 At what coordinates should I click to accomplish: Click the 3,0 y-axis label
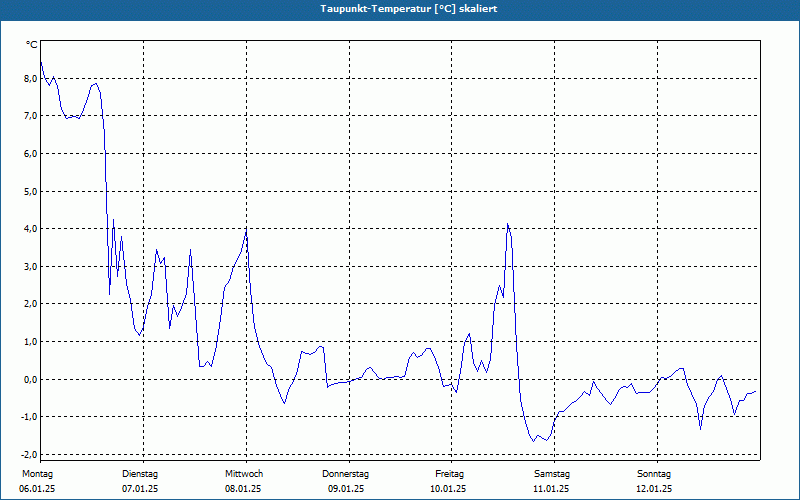31,266
